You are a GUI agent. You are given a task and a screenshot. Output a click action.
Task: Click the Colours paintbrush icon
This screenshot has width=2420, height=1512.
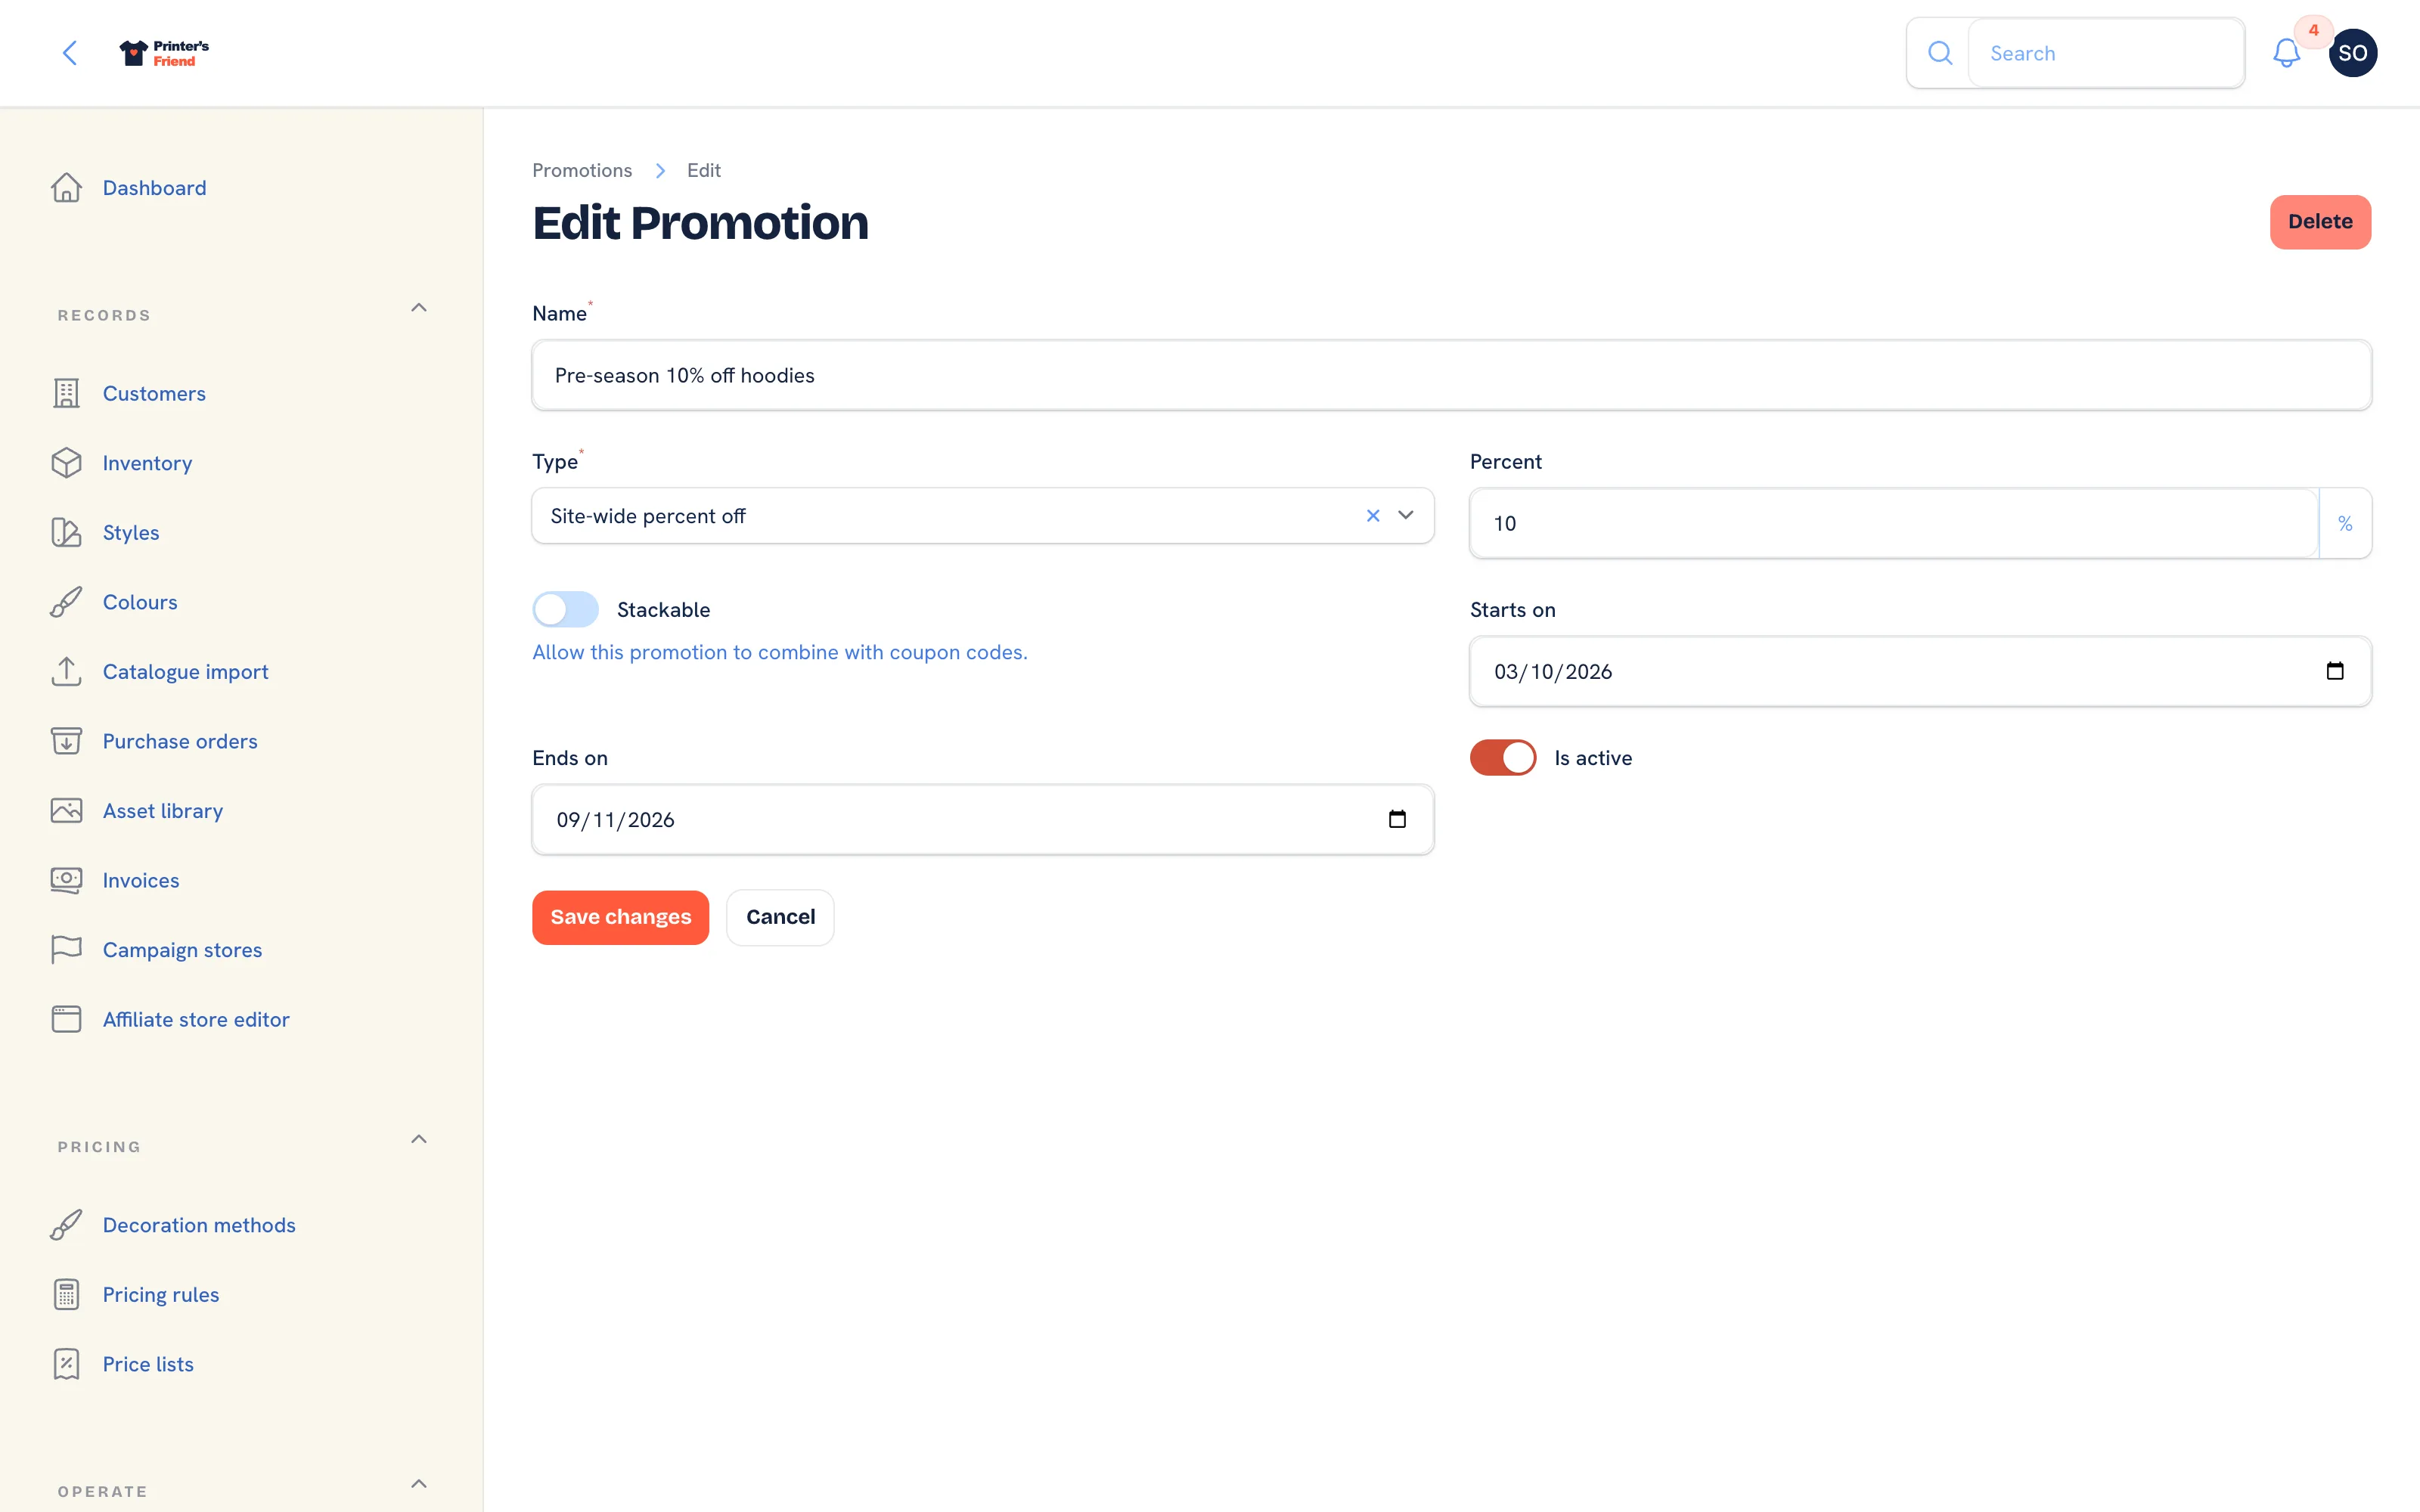[x=66, y=602]
